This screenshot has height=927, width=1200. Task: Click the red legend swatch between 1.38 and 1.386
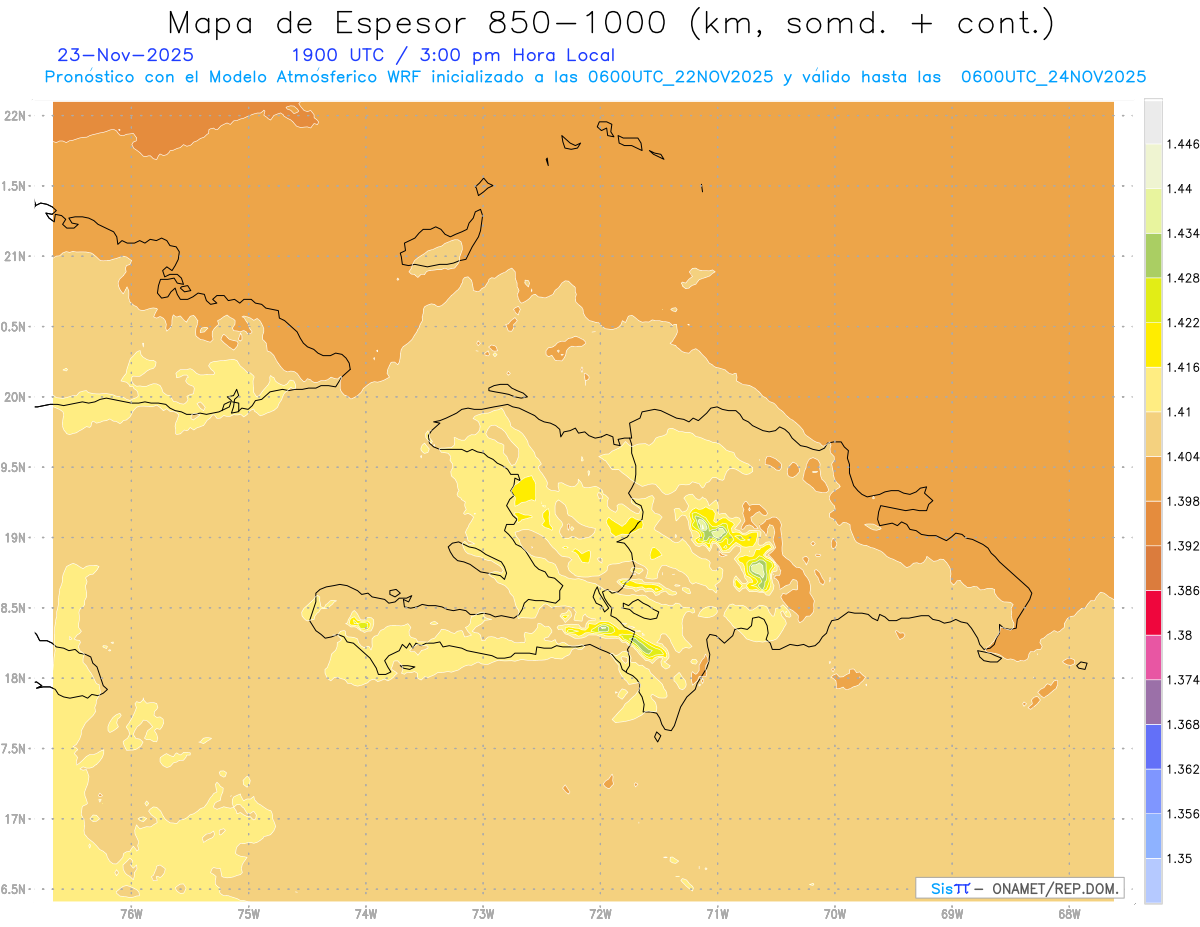[1153, 612]
